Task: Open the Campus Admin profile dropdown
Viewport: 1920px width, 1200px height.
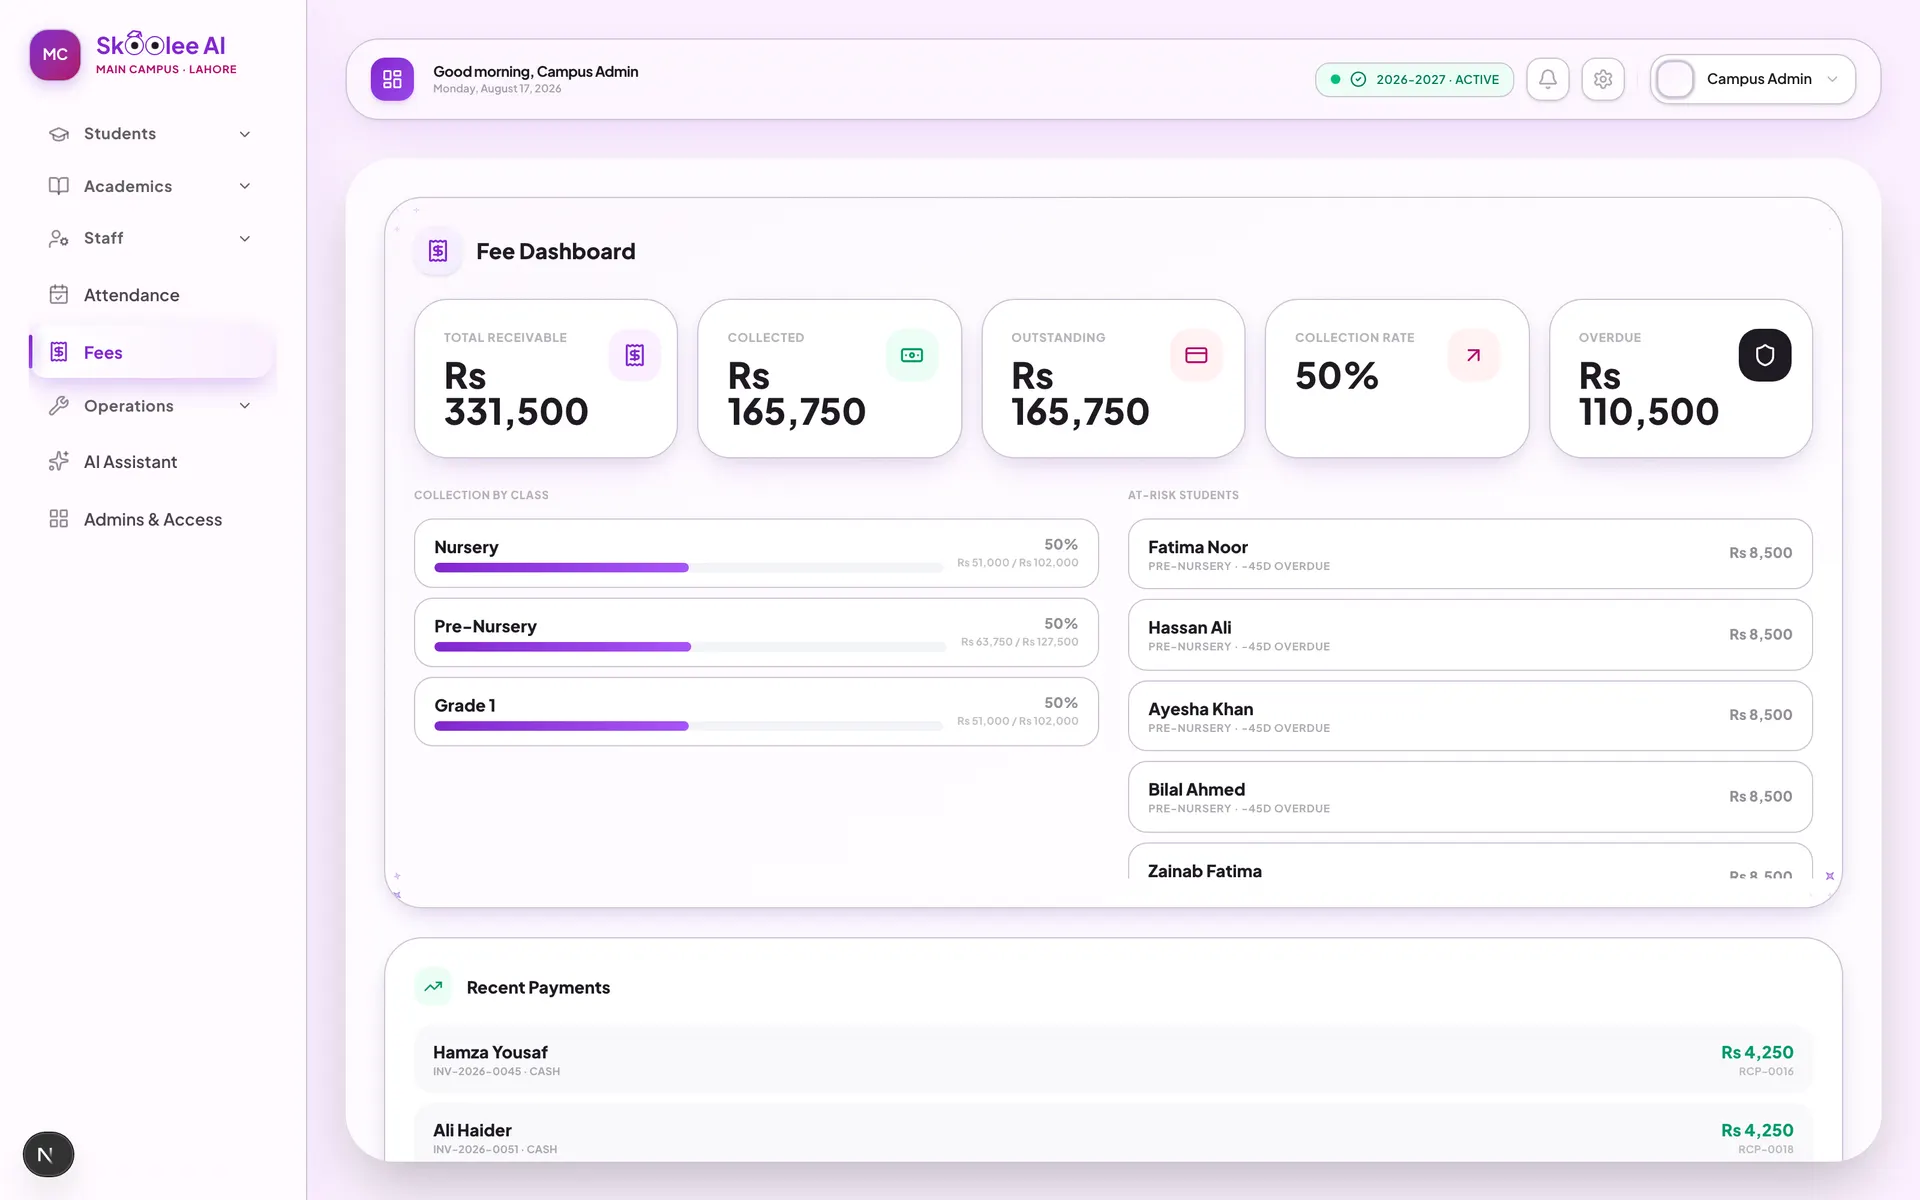Action: (1753, 79)
